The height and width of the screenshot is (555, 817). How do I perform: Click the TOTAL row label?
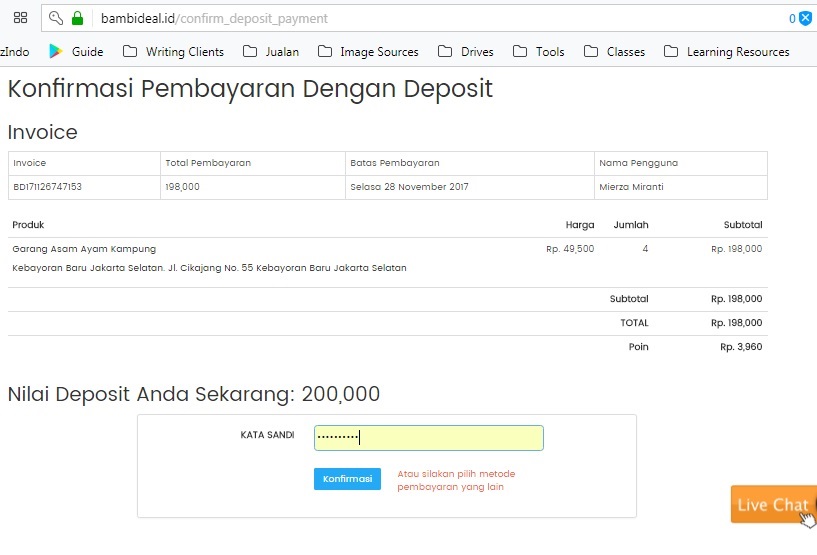pos(634,323)
